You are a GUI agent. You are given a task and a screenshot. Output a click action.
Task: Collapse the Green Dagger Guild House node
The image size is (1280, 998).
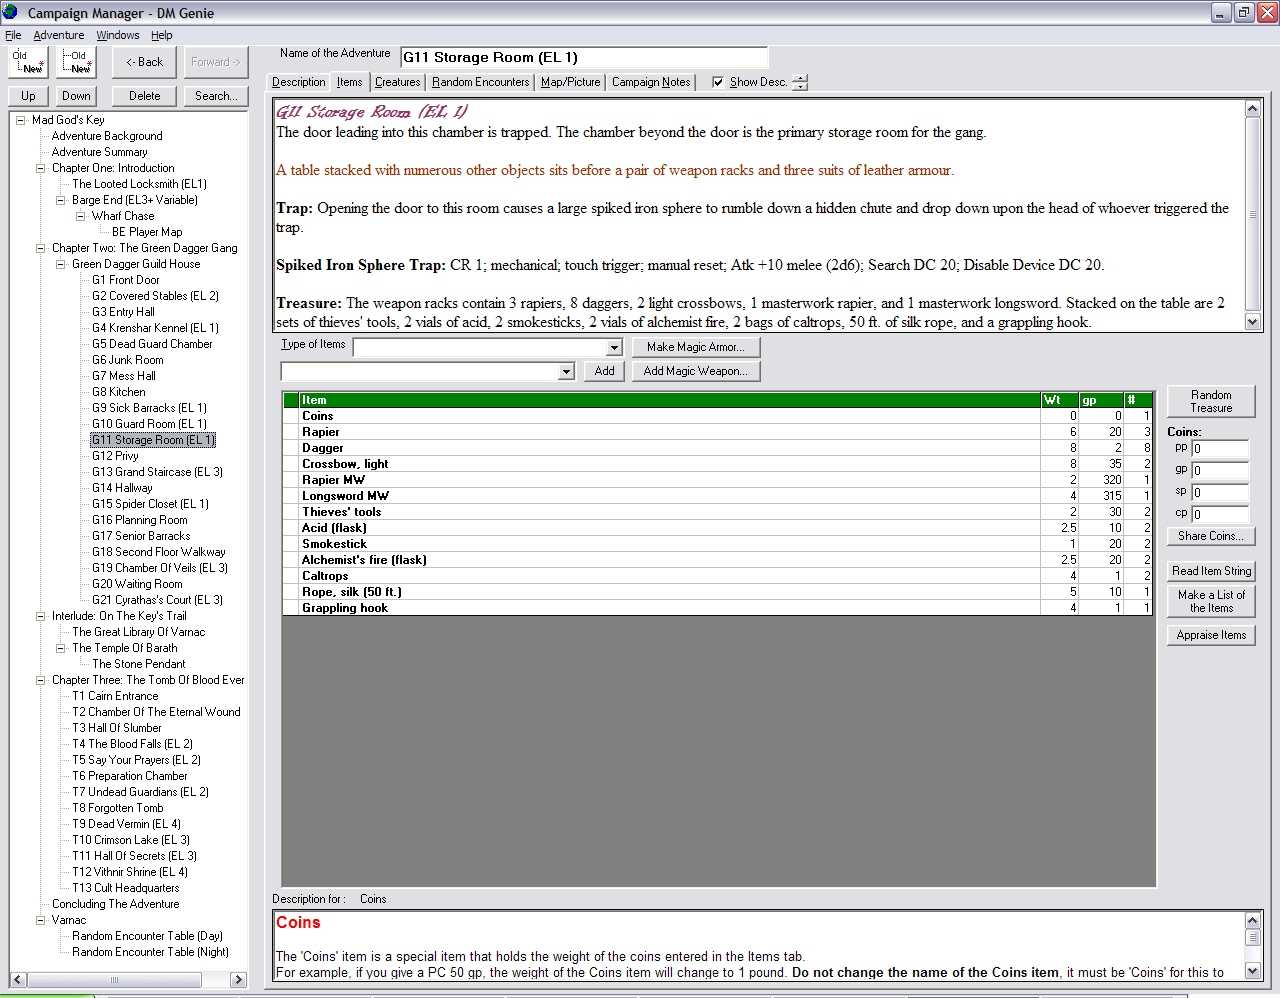click(61, 264)
